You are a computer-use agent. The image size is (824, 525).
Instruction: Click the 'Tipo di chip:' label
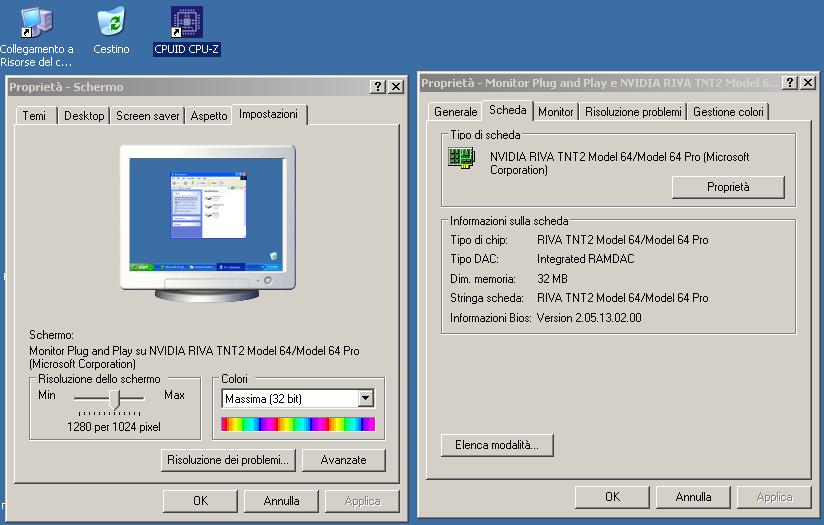point(479,240)
